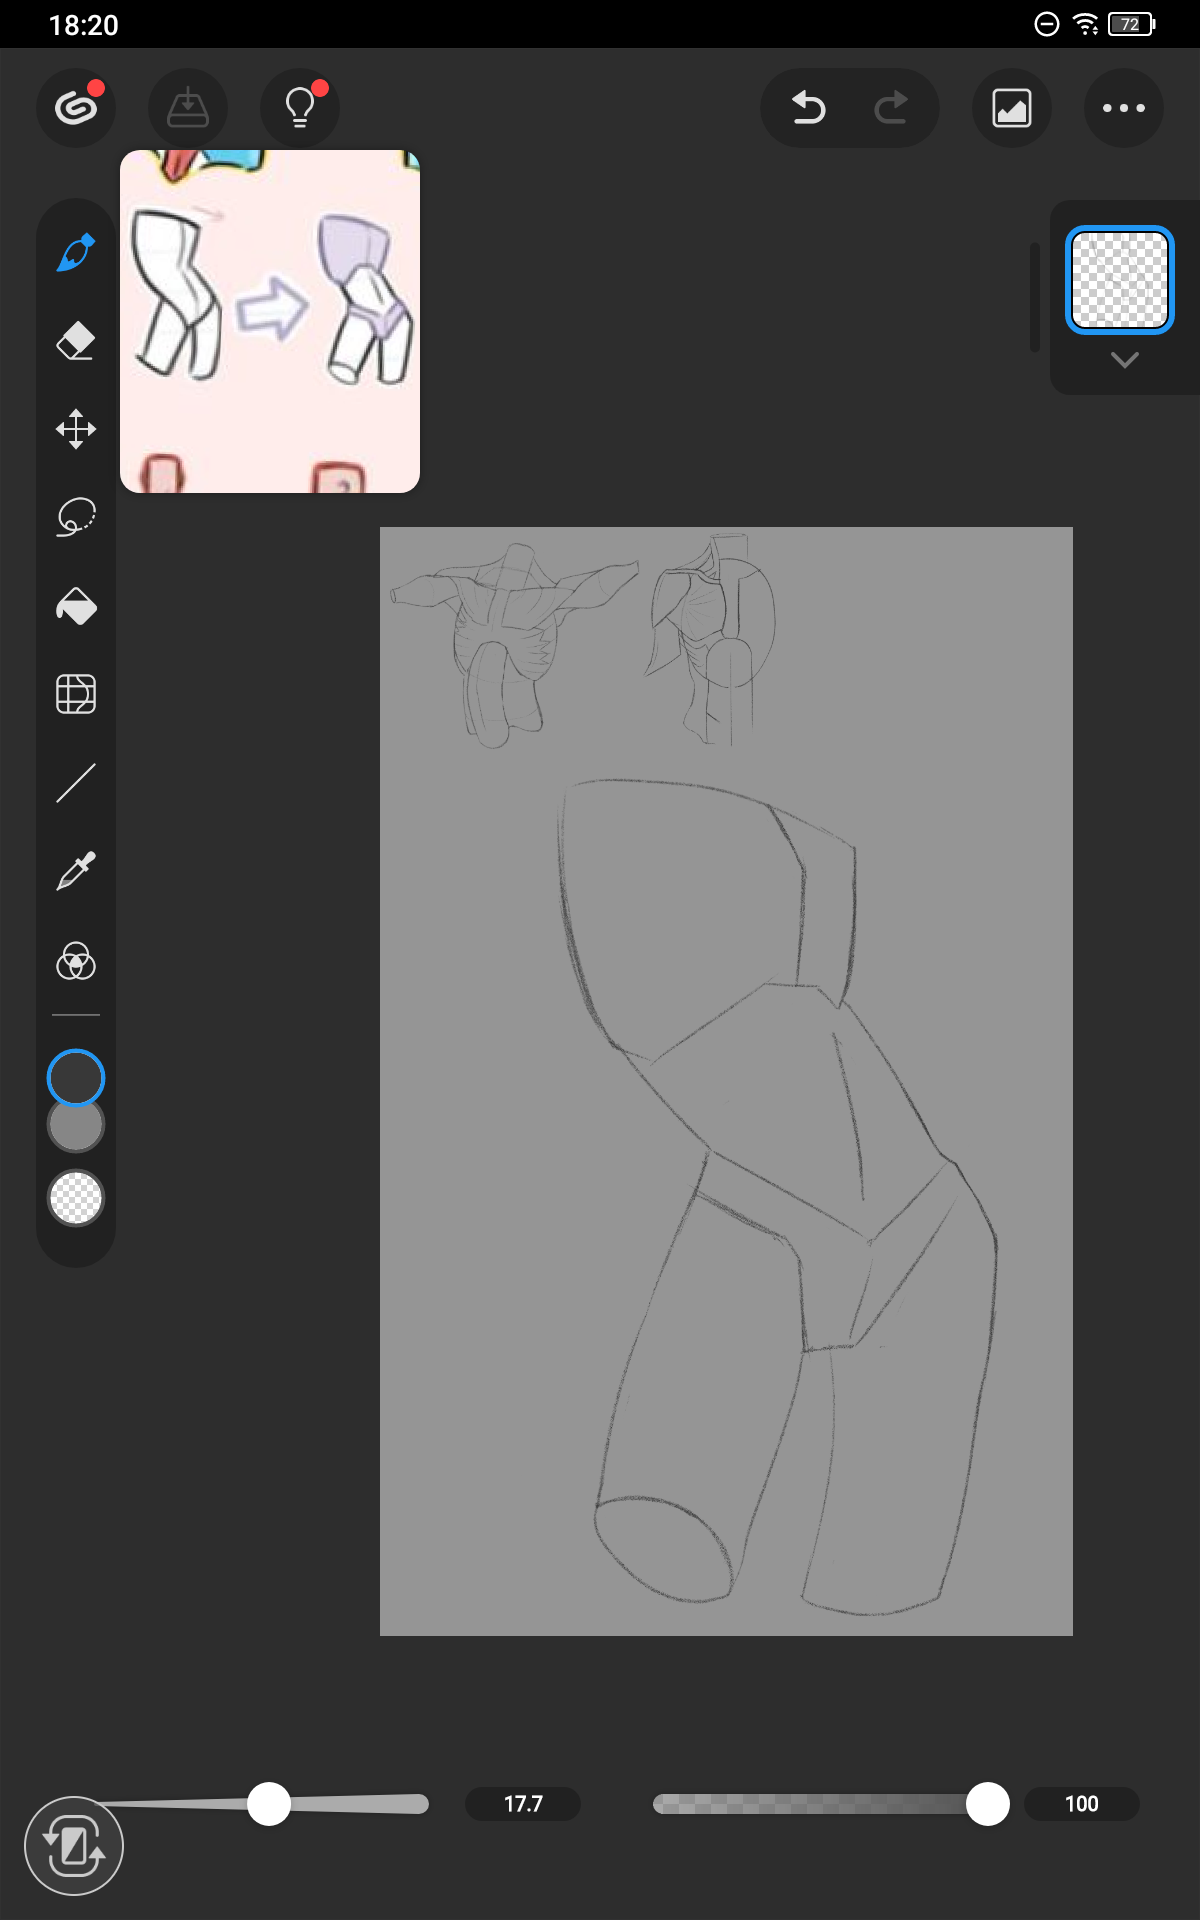Choose the Lasso selection tool
This screenshot has height=1920, width=1200.
(76, 517)
